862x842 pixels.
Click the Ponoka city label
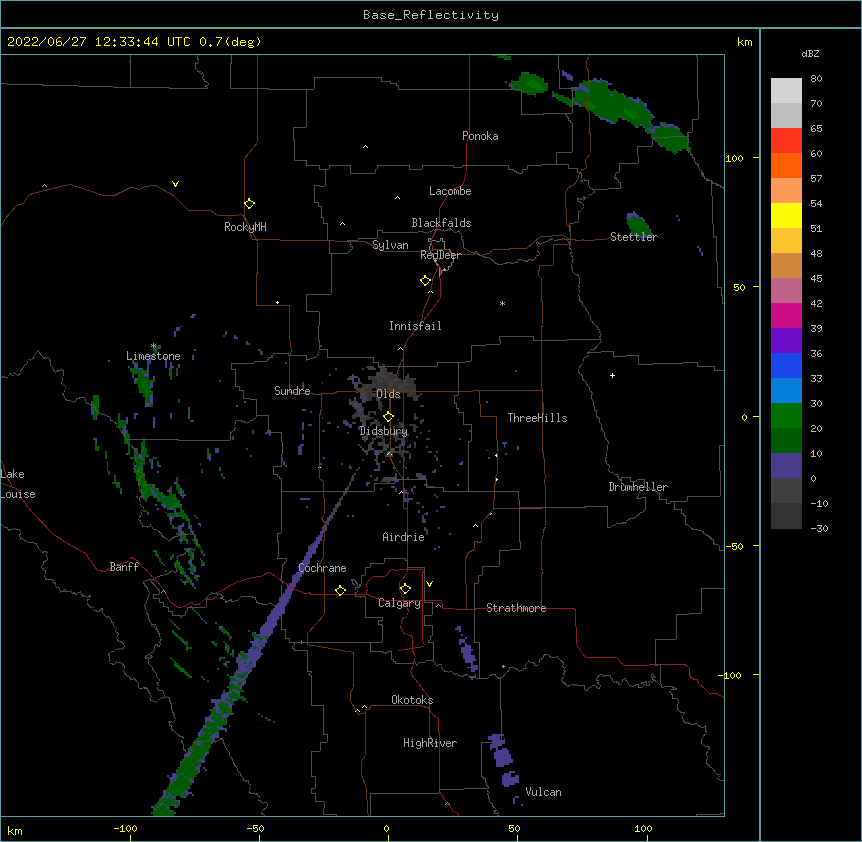(x=480, y=136)
